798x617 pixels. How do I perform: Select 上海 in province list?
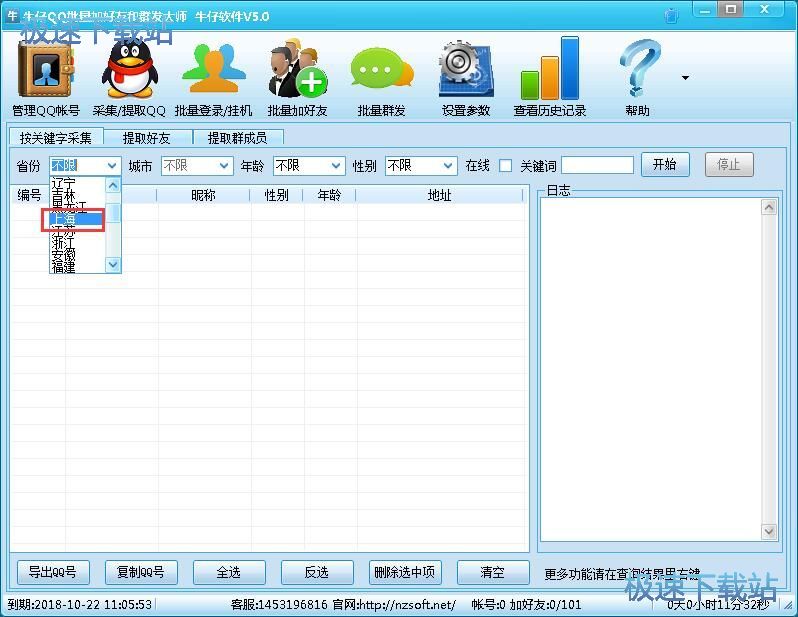point(77,219)
